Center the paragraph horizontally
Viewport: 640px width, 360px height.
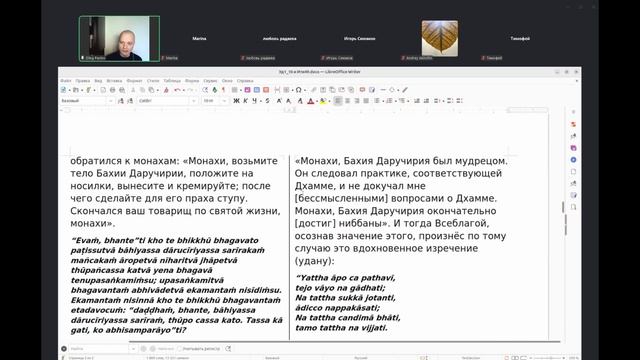347,101
